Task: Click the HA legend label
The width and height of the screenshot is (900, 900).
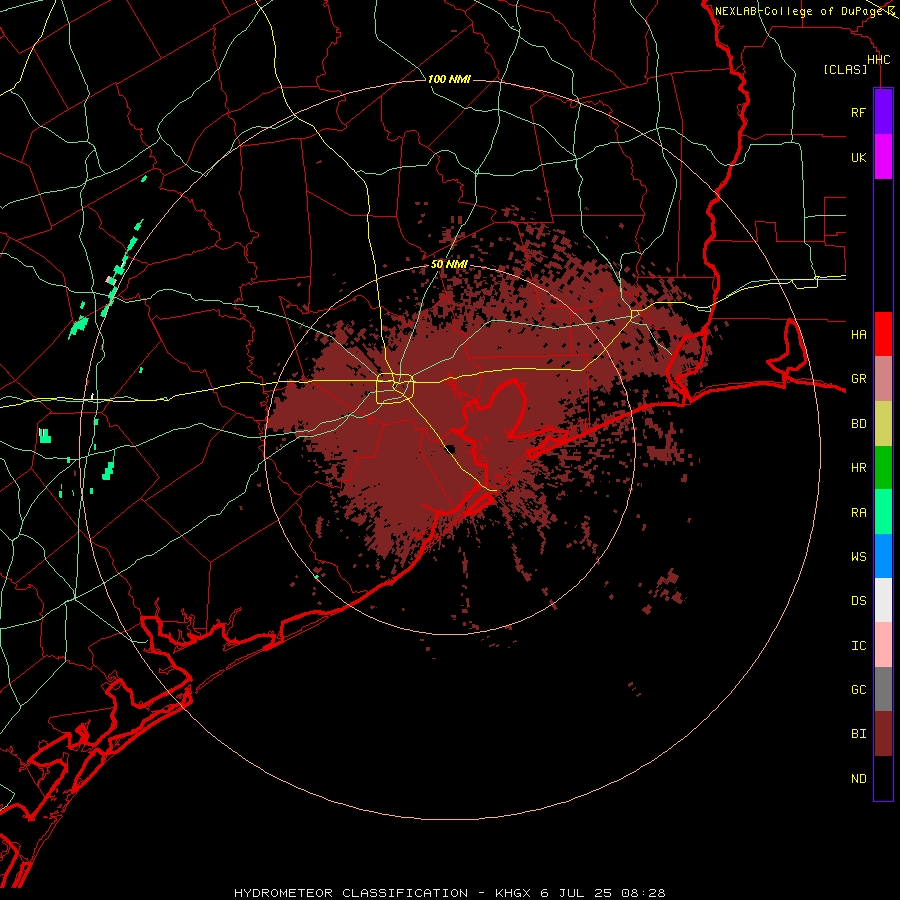Action: [858, 335]
